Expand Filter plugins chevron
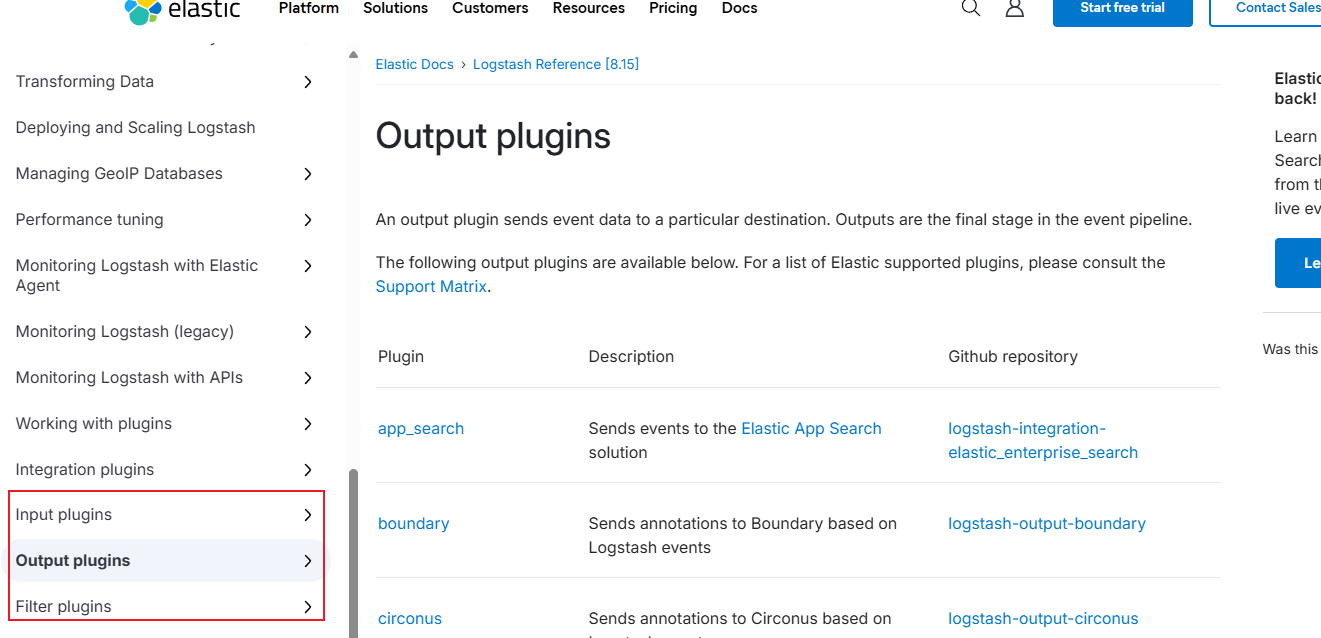1321x638 pixels. [x=308, y=607]
